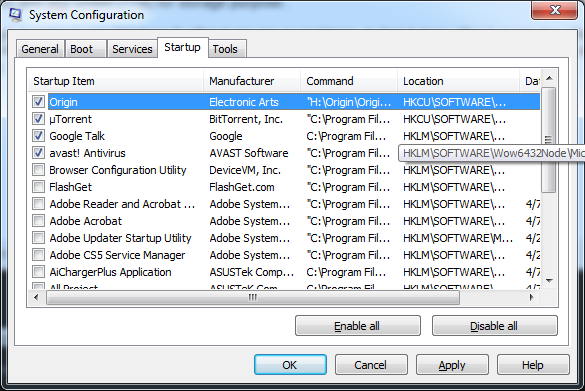Select the Startup tab
This screenshot has width=585, height=391.
click(x=182, y=47)
